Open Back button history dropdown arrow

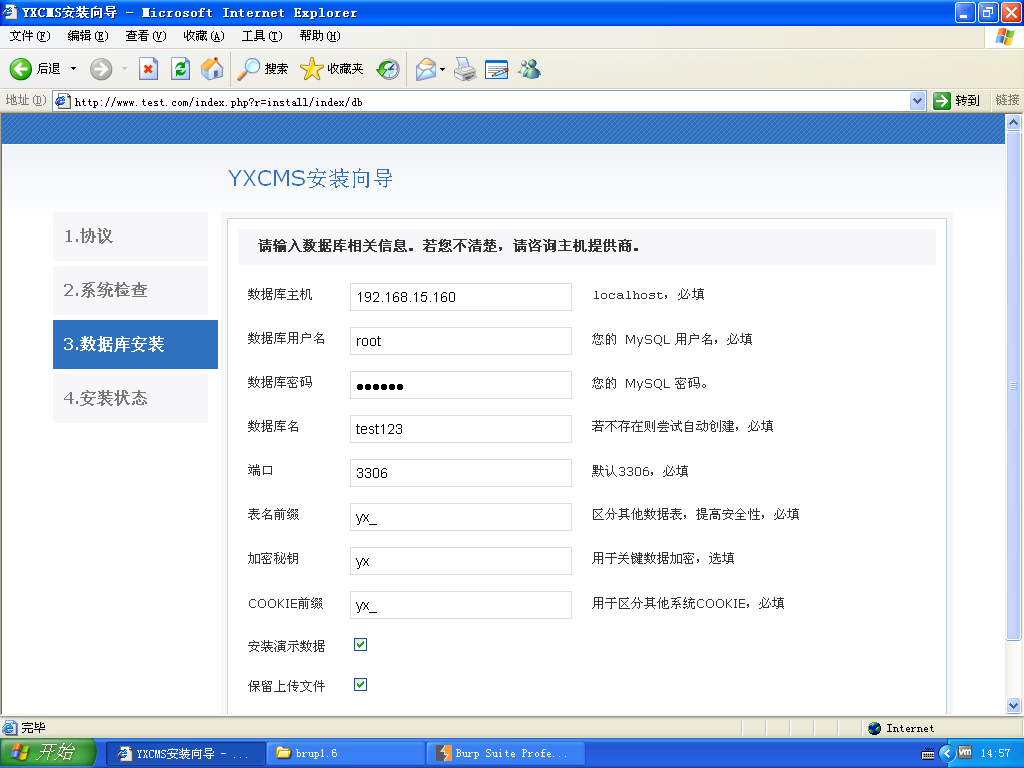coord(73,69)
